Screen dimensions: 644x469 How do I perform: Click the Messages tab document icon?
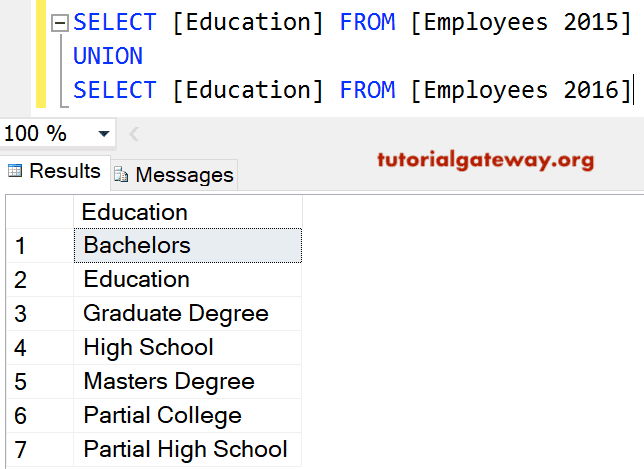tap(121, 175)
